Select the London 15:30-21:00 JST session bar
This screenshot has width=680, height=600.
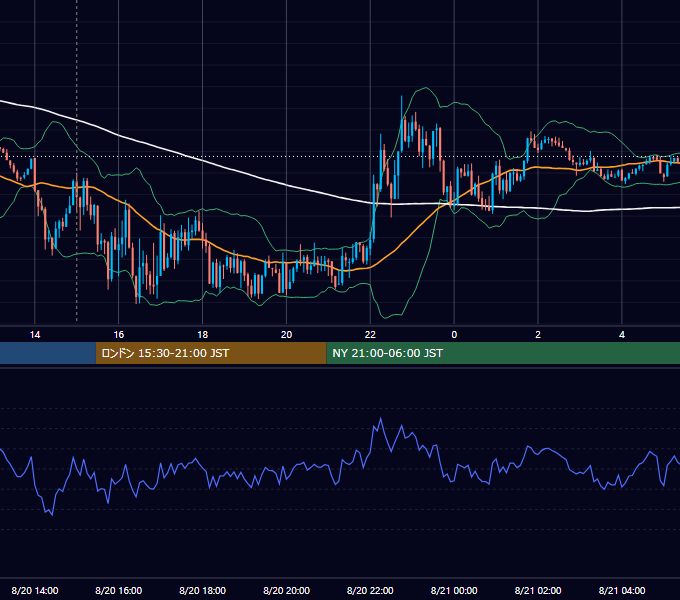coord(211,353)
